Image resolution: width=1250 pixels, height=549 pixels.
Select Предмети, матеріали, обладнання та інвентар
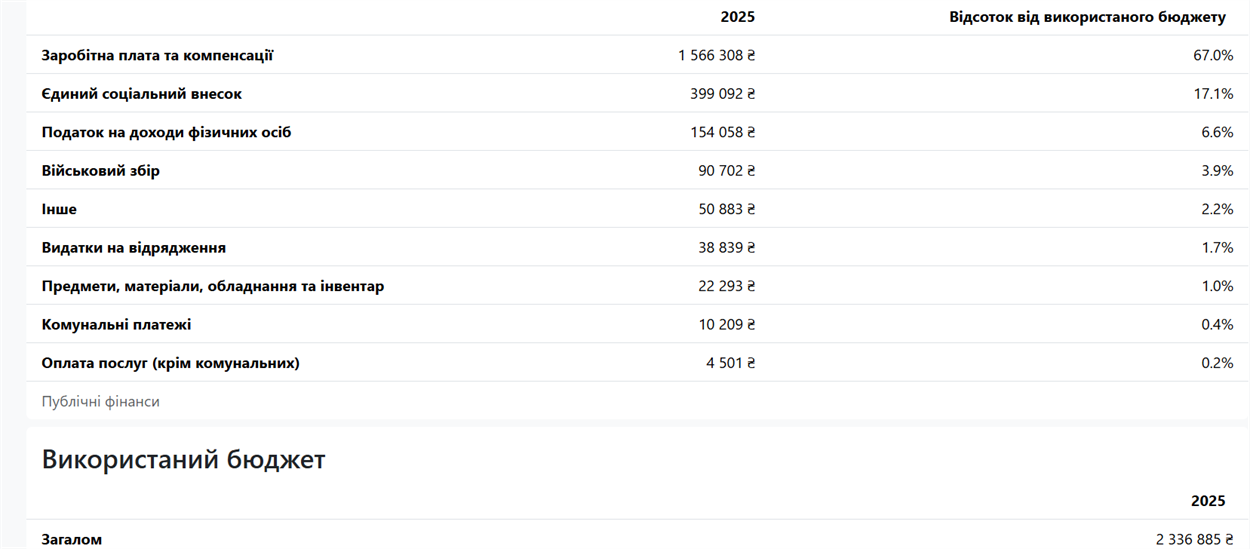[213, 286]
